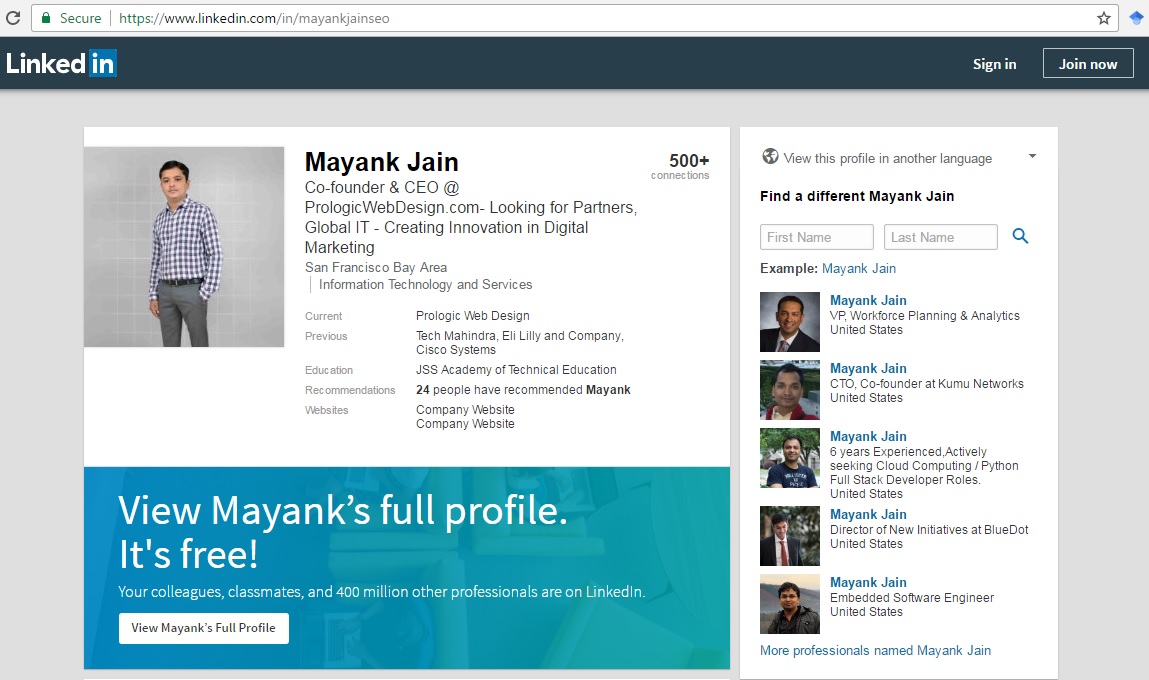Reload the page with browser refresh icon
The height and width of the screenshot is (680, 1149).
tap(13, 18)
